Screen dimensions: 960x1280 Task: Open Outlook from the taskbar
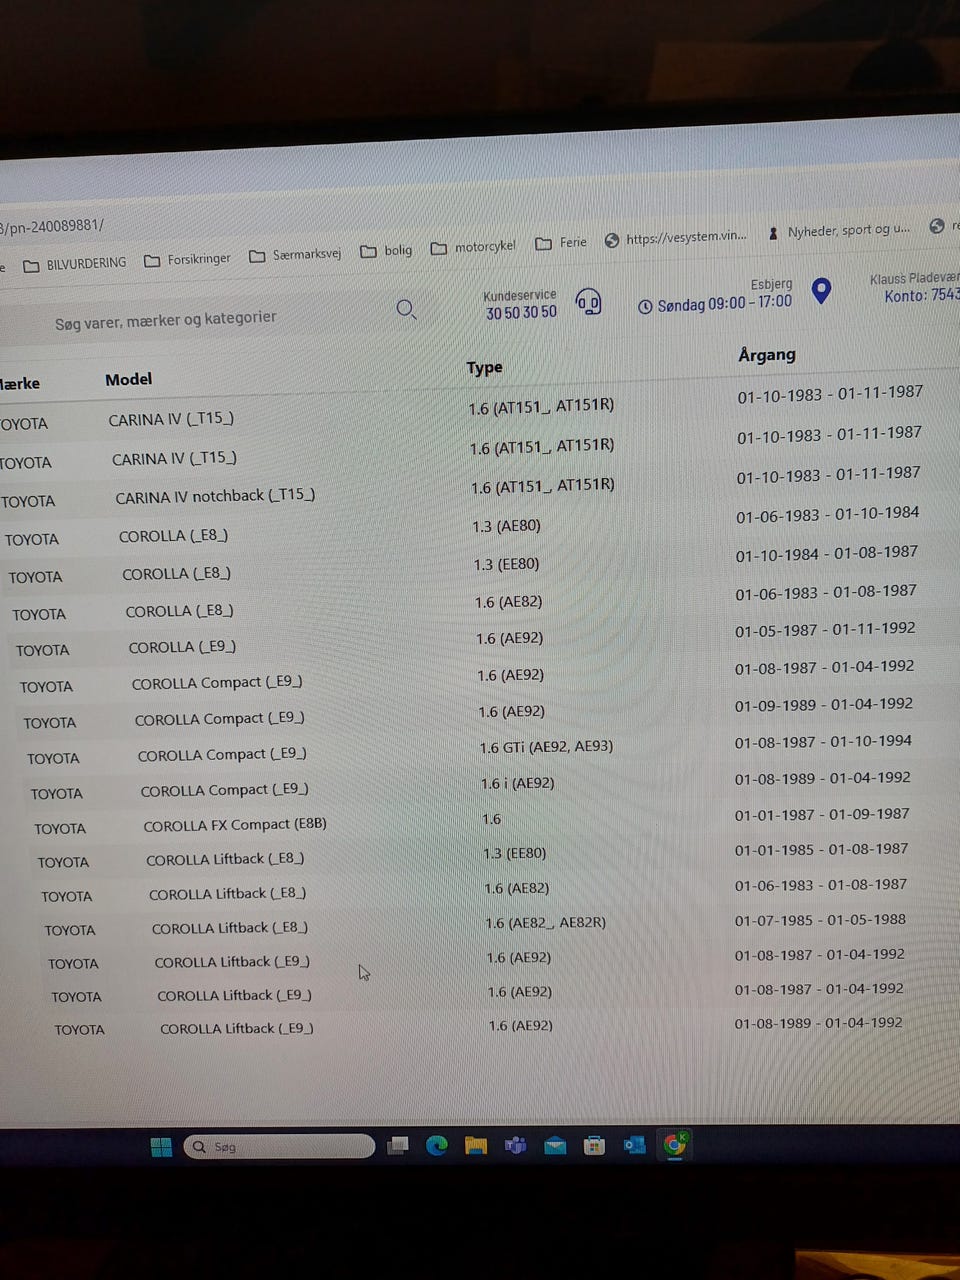pyautogui.click(x=634, y=1145)
